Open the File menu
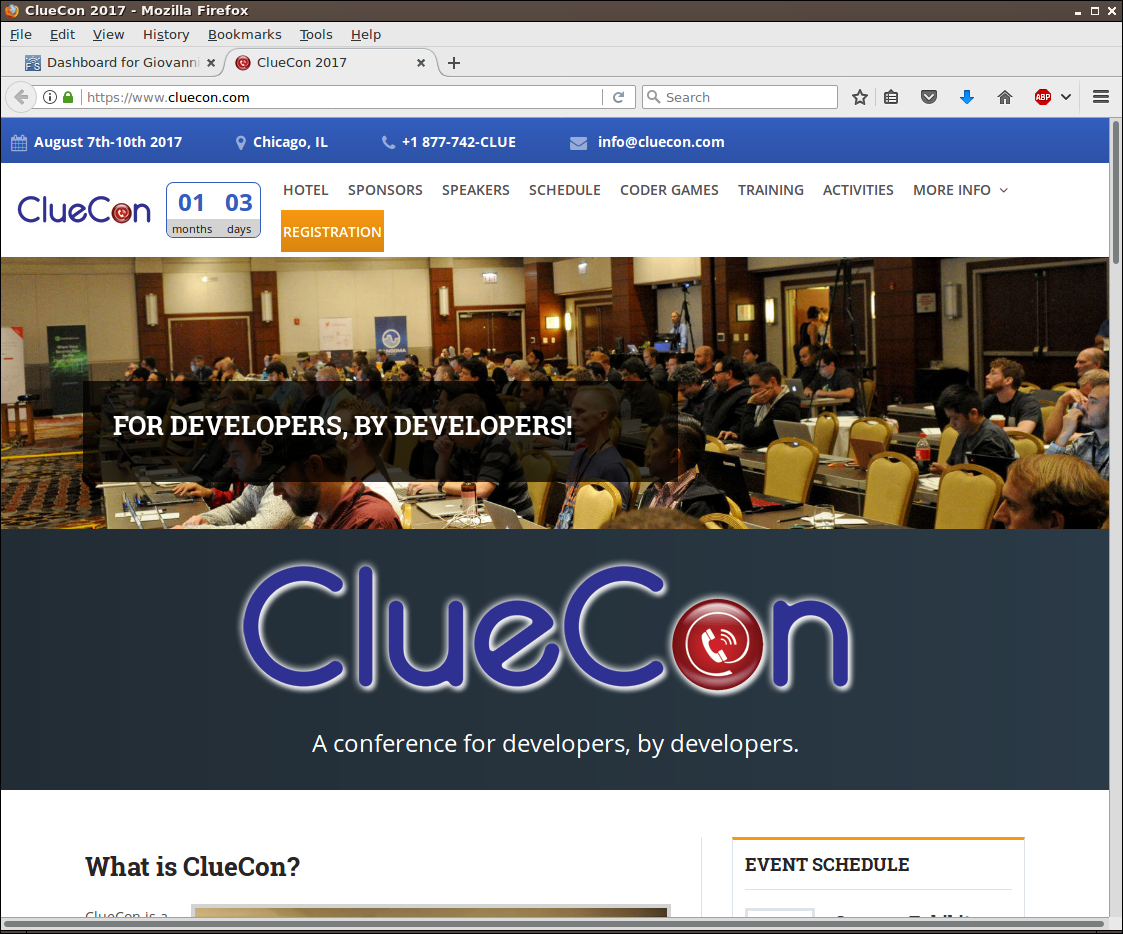The width and height of the screenshot is (1123, 934). pyautogui.click(x=21, y=34)
